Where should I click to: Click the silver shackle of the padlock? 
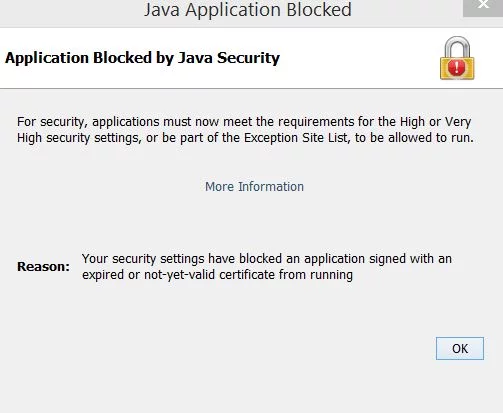pyautogui.click(x=457, y=47)
